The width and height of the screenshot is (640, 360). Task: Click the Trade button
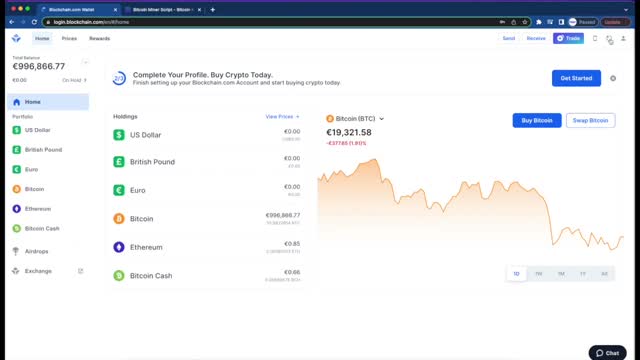pyautogui.click(x=569, y=38)
